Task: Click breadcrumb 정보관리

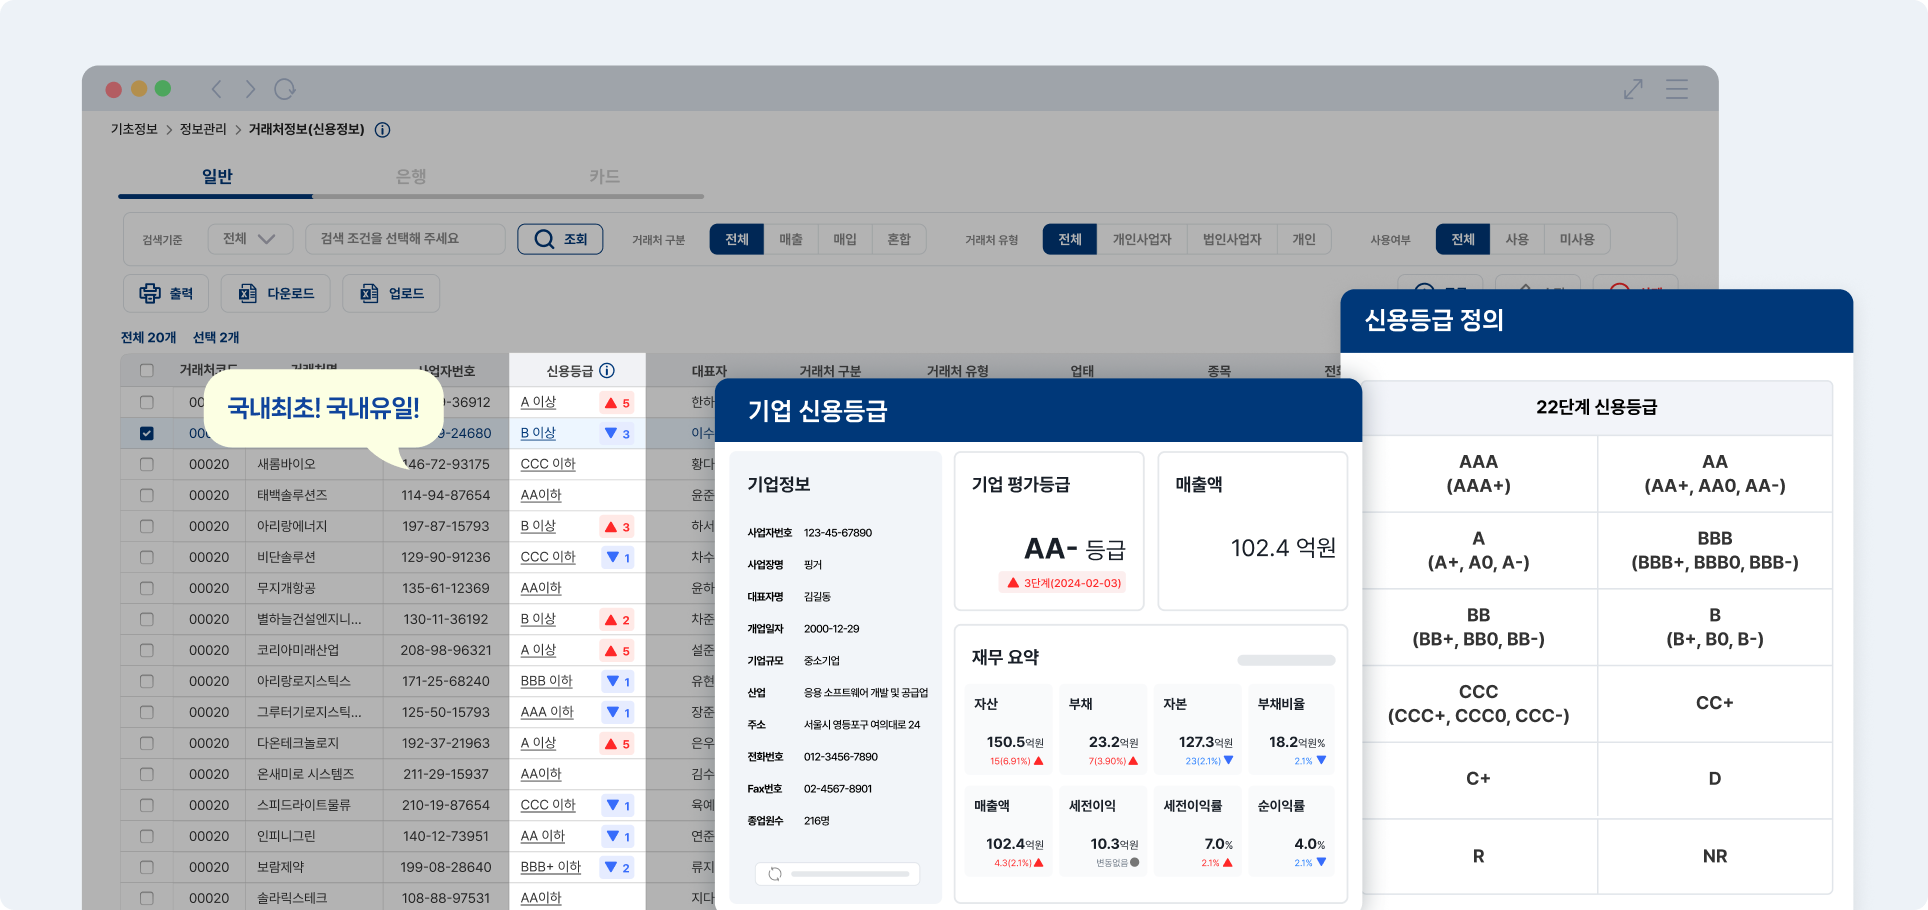Action: click(203, 130)
